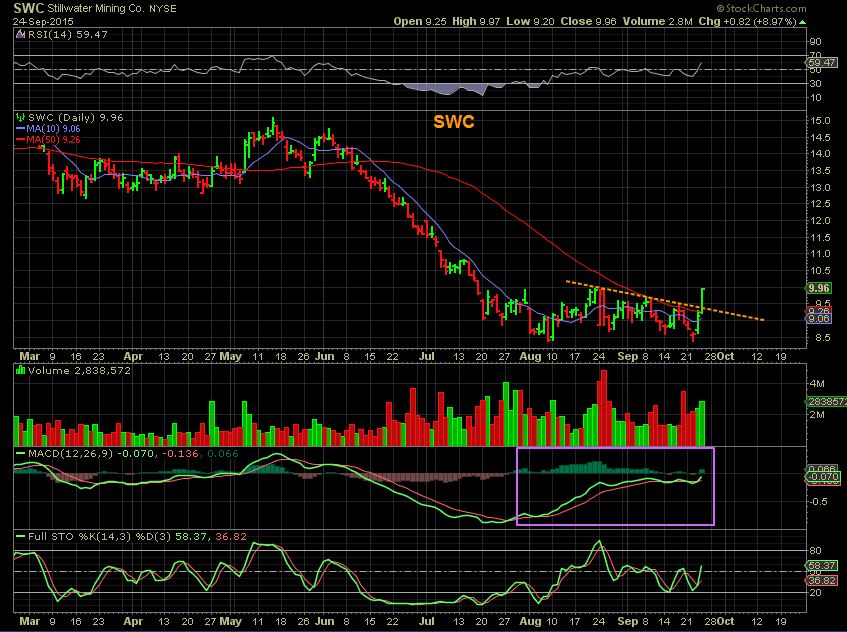The height and width of the screenshot is (632, 847).
Task: Click the -0.5 MACD axis label
Action: point(818,502)
